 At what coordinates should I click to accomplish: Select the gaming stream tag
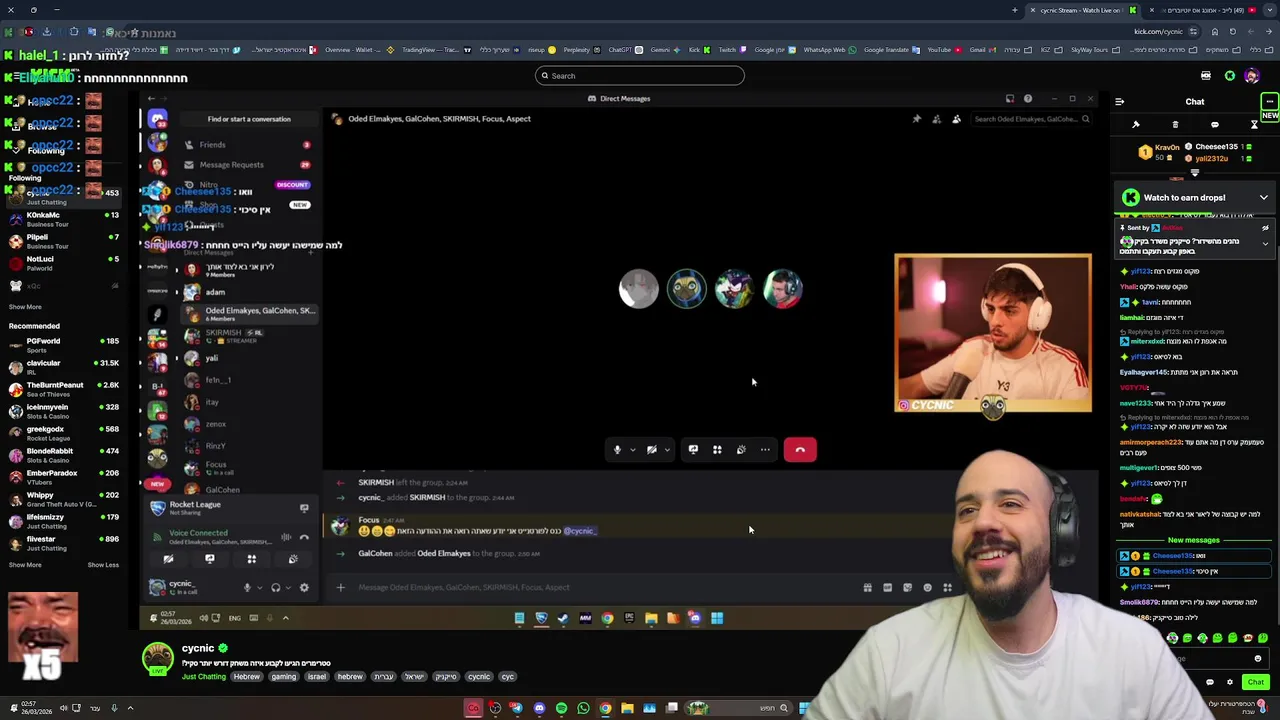(x=283, y=677)
